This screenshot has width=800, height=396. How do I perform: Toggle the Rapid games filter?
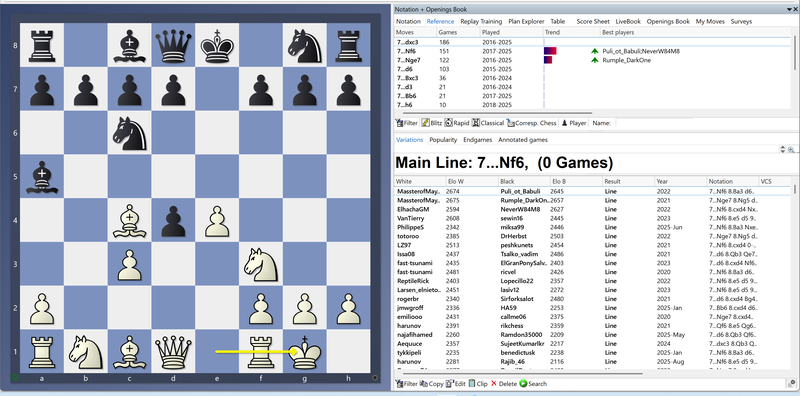(x=457, y=123)
